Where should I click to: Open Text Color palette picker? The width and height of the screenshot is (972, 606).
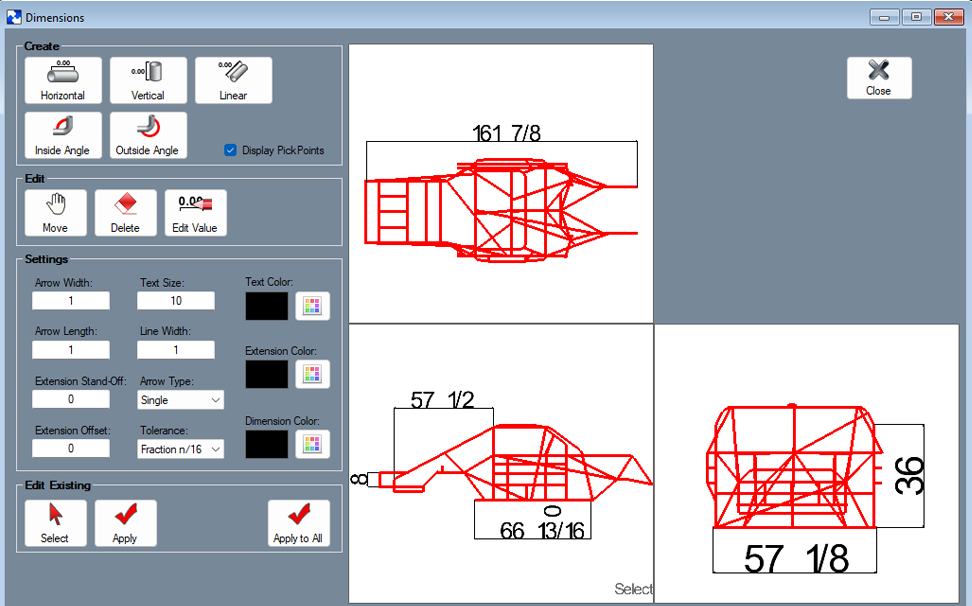tap(312, 305)
